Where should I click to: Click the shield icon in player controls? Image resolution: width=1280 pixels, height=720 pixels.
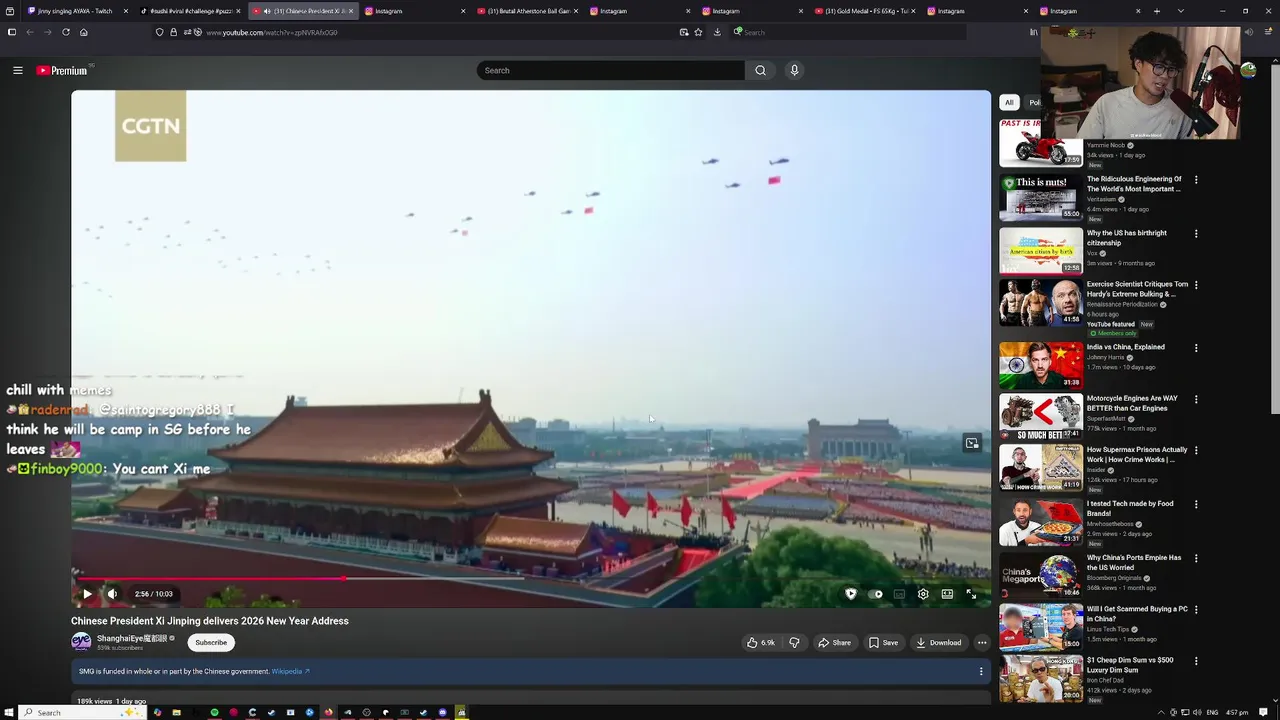pyautogui.click(x=851, y=594)
